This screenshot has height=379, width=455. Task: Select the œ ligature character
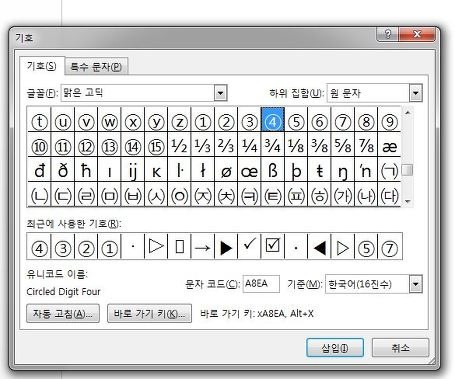250,170
